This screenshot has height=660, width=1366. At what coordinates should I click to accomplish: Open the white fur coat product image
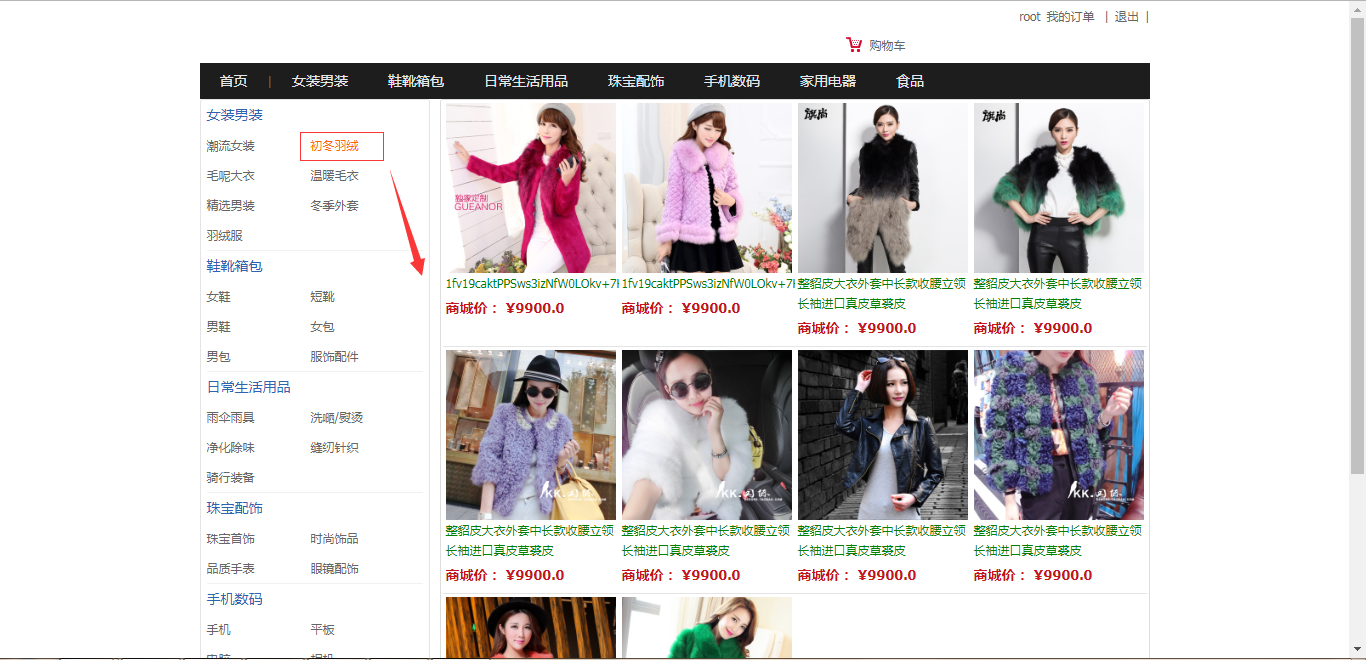point(707,435)
